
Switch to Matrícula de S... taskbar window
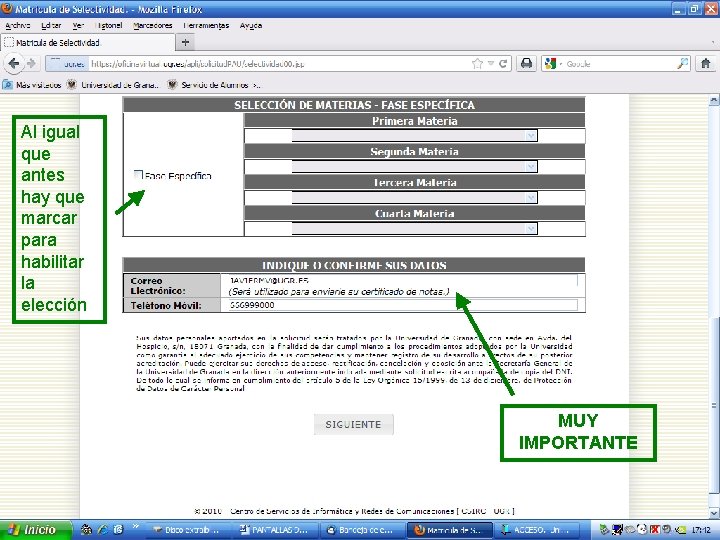(450, 530)
